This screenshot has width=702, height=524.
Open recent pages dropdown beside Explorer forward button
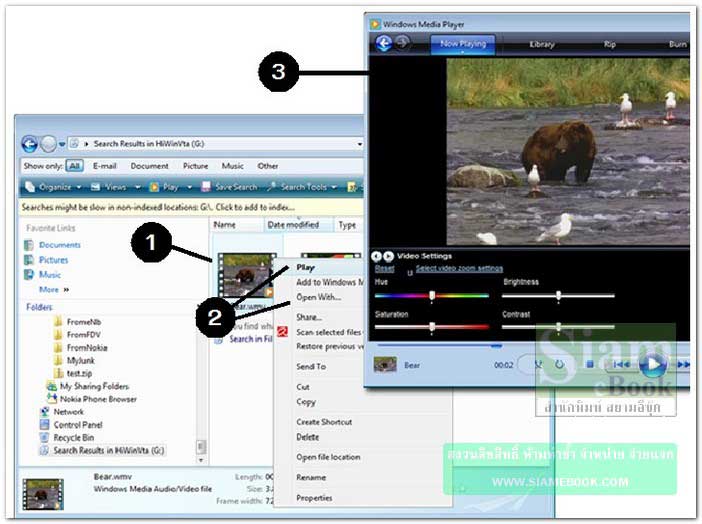tap(62, 144)
